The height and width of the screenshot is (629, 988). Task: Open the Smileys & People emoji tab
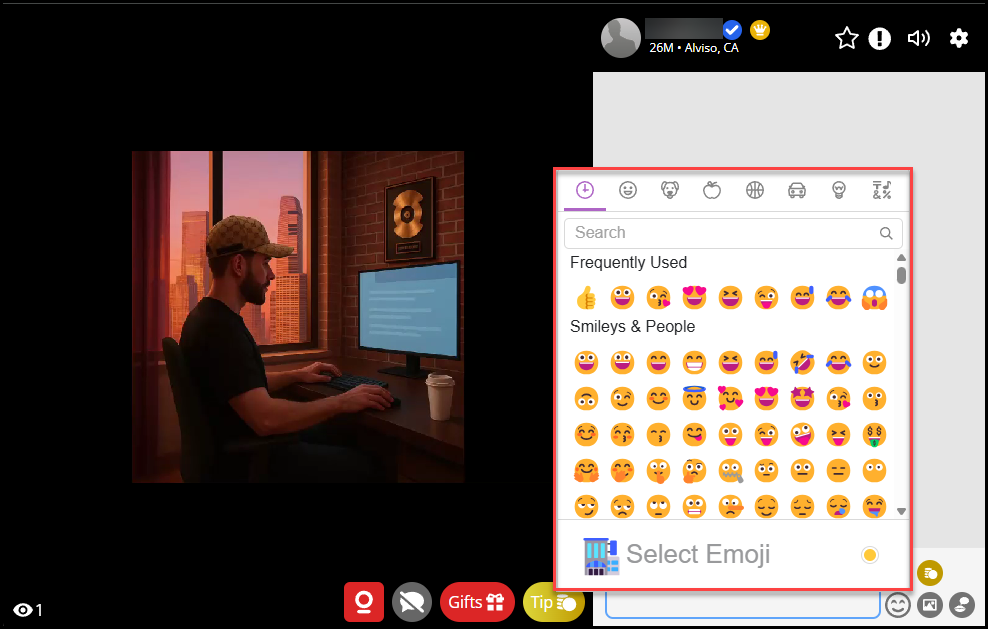pyautogui.click(x=628, y=190)
